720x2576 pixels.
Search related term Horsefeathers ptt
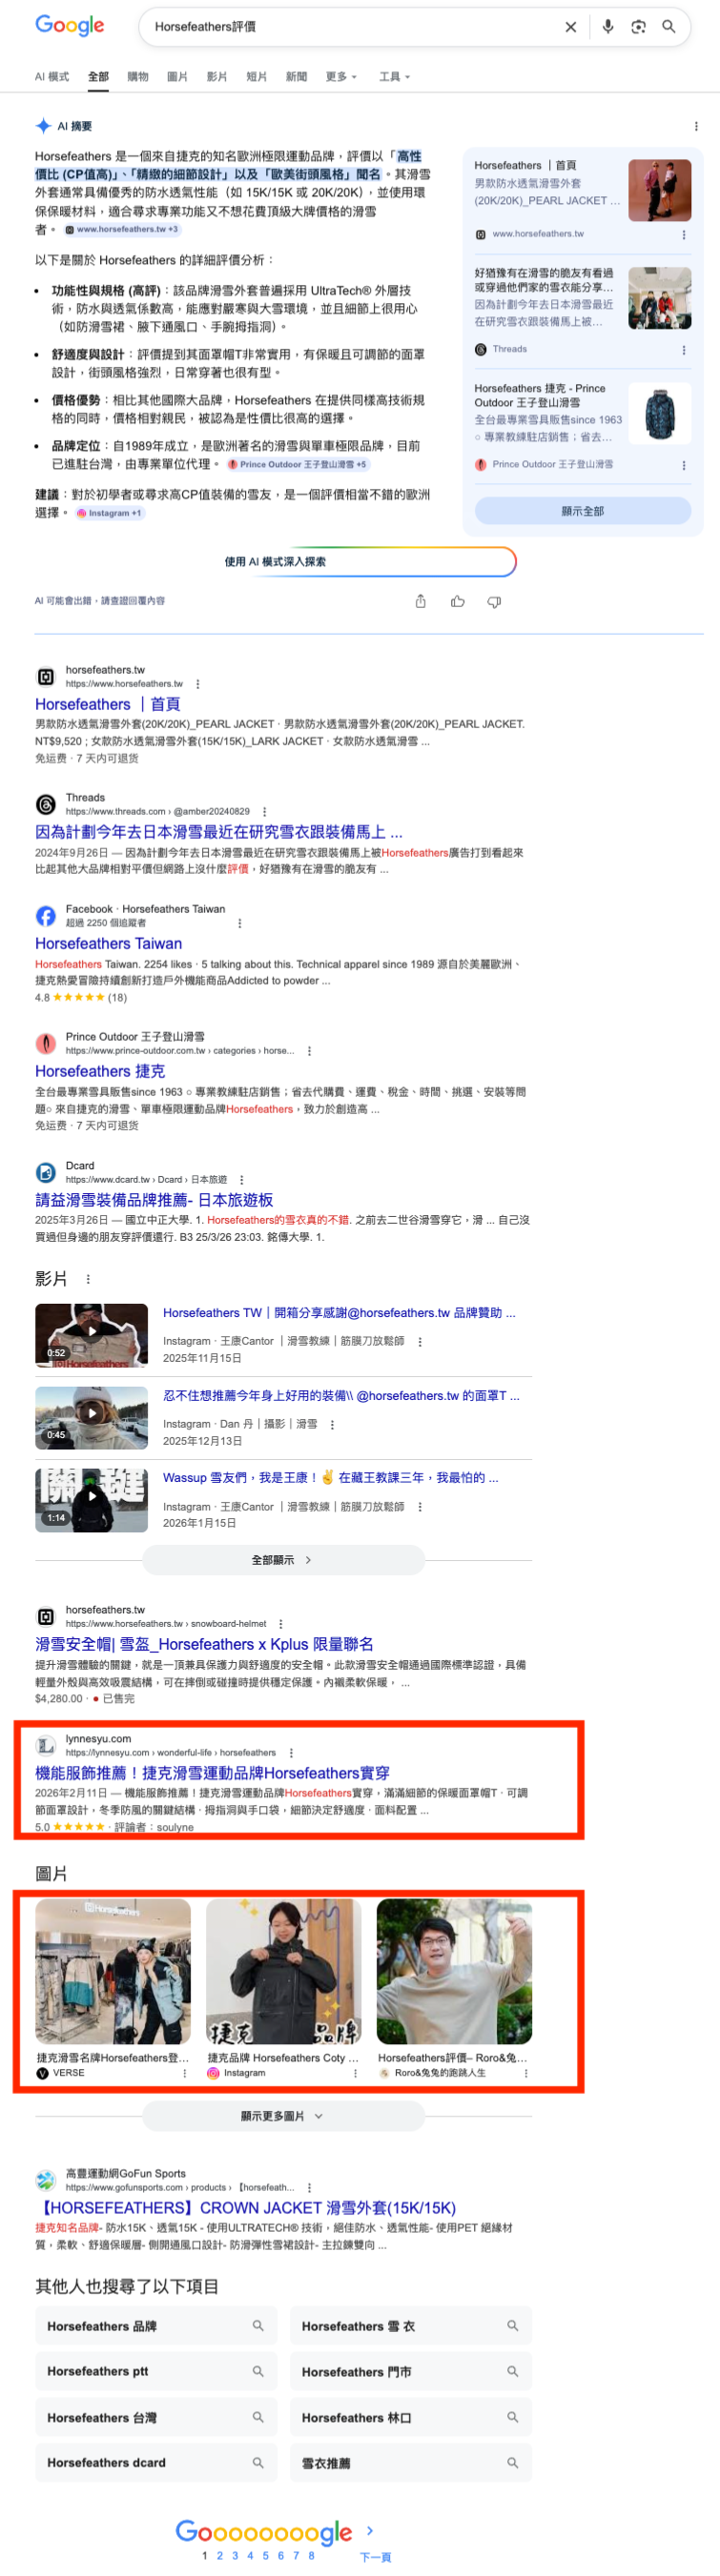click(x=156, y=2371)
